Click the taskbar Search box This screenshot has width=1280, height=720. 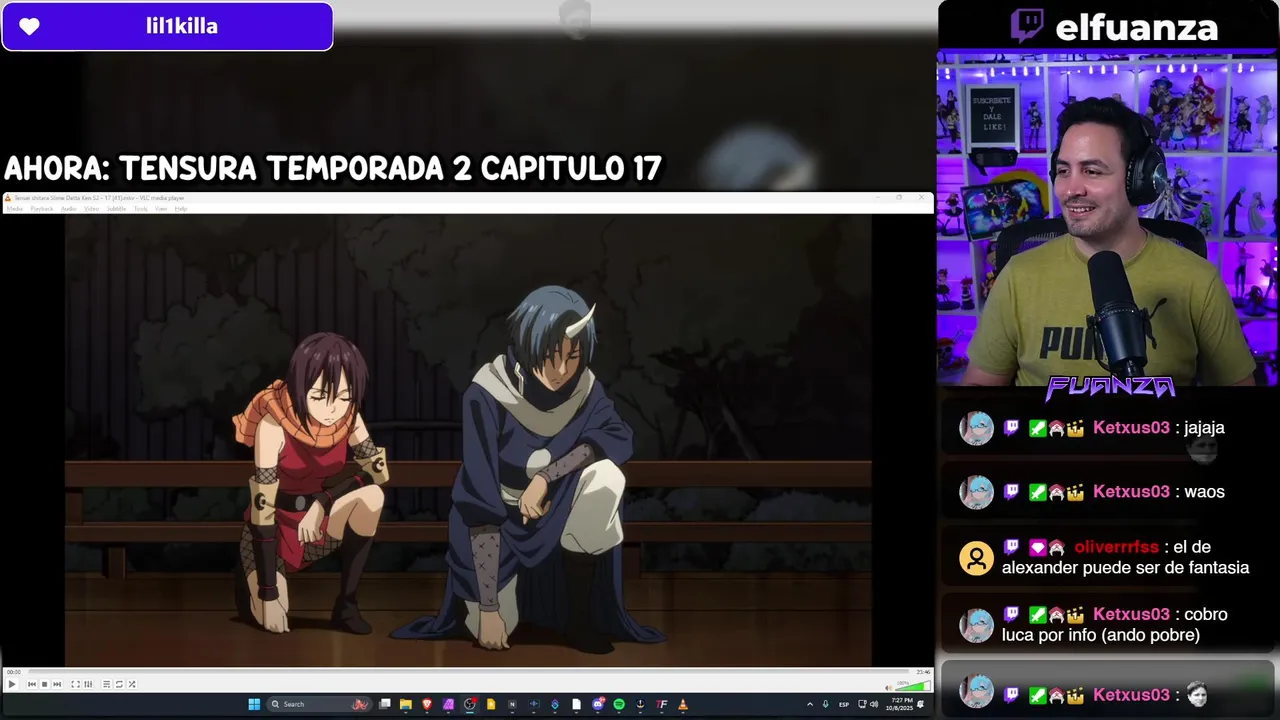(319, 704)
